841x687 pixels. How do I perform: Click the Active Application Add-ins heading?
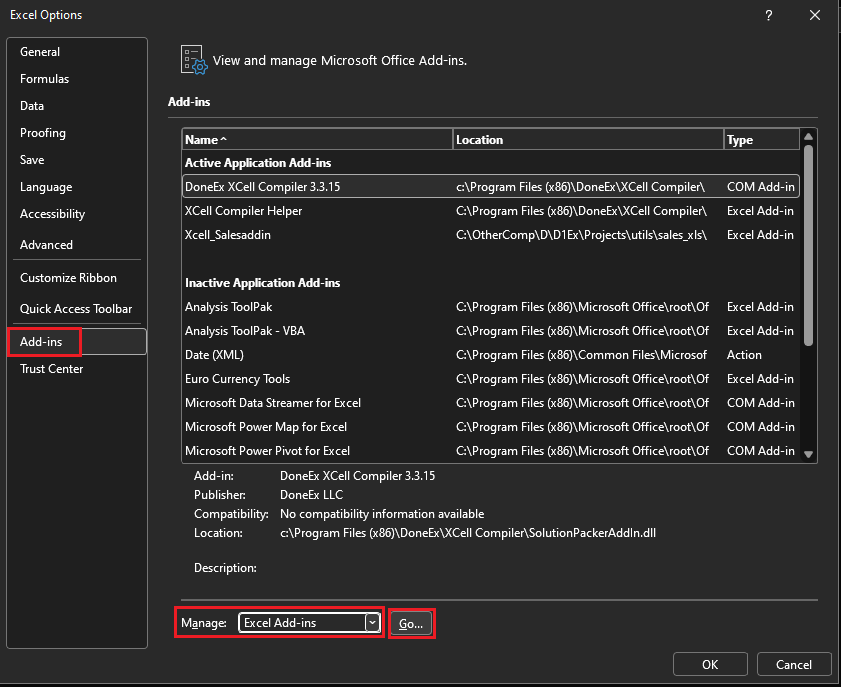pos(258,163)
